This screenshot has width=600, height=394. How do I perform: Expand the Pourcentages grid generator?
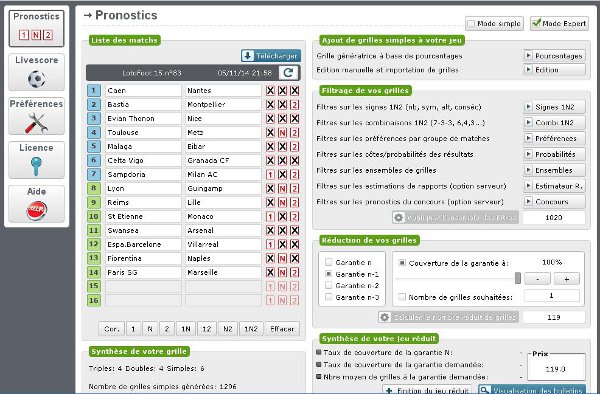pos(554,56)
